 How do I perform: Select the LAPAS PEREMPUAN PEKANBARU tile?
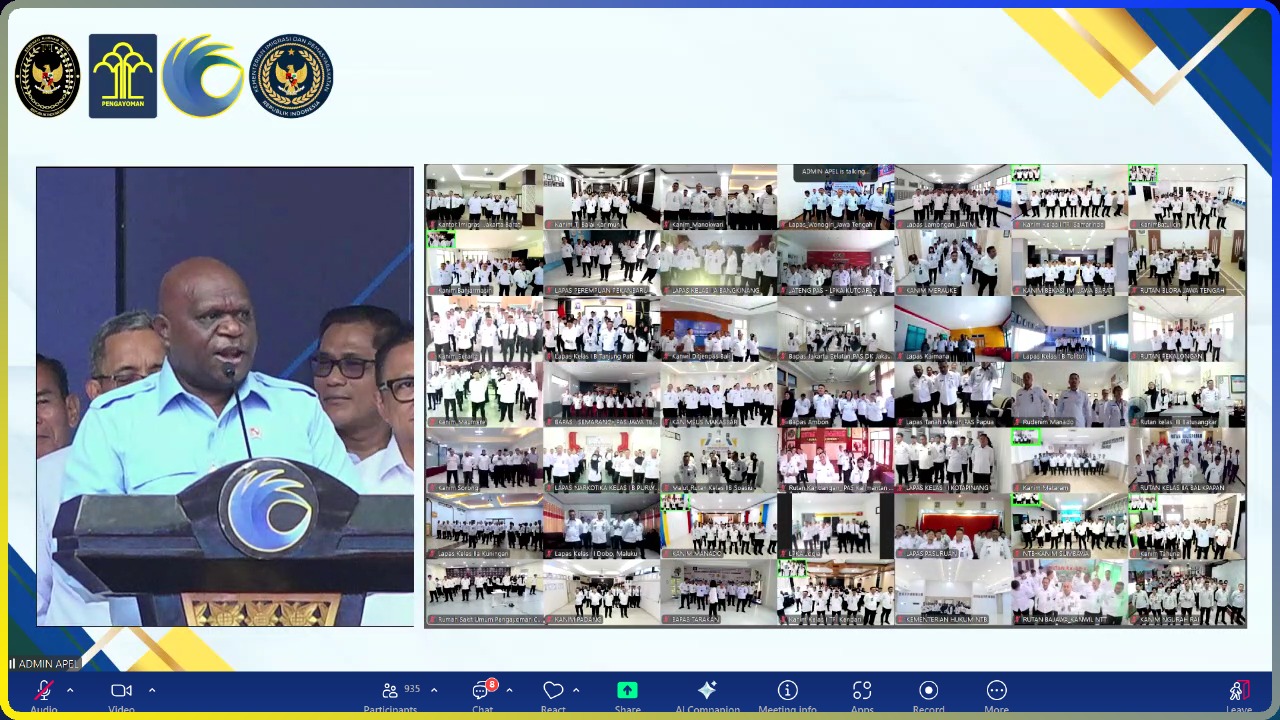coord(601,263)
